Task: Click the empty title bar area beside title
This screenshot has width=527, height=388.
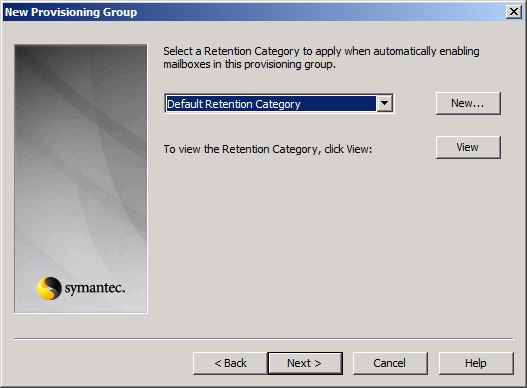Action: (319, 12)
